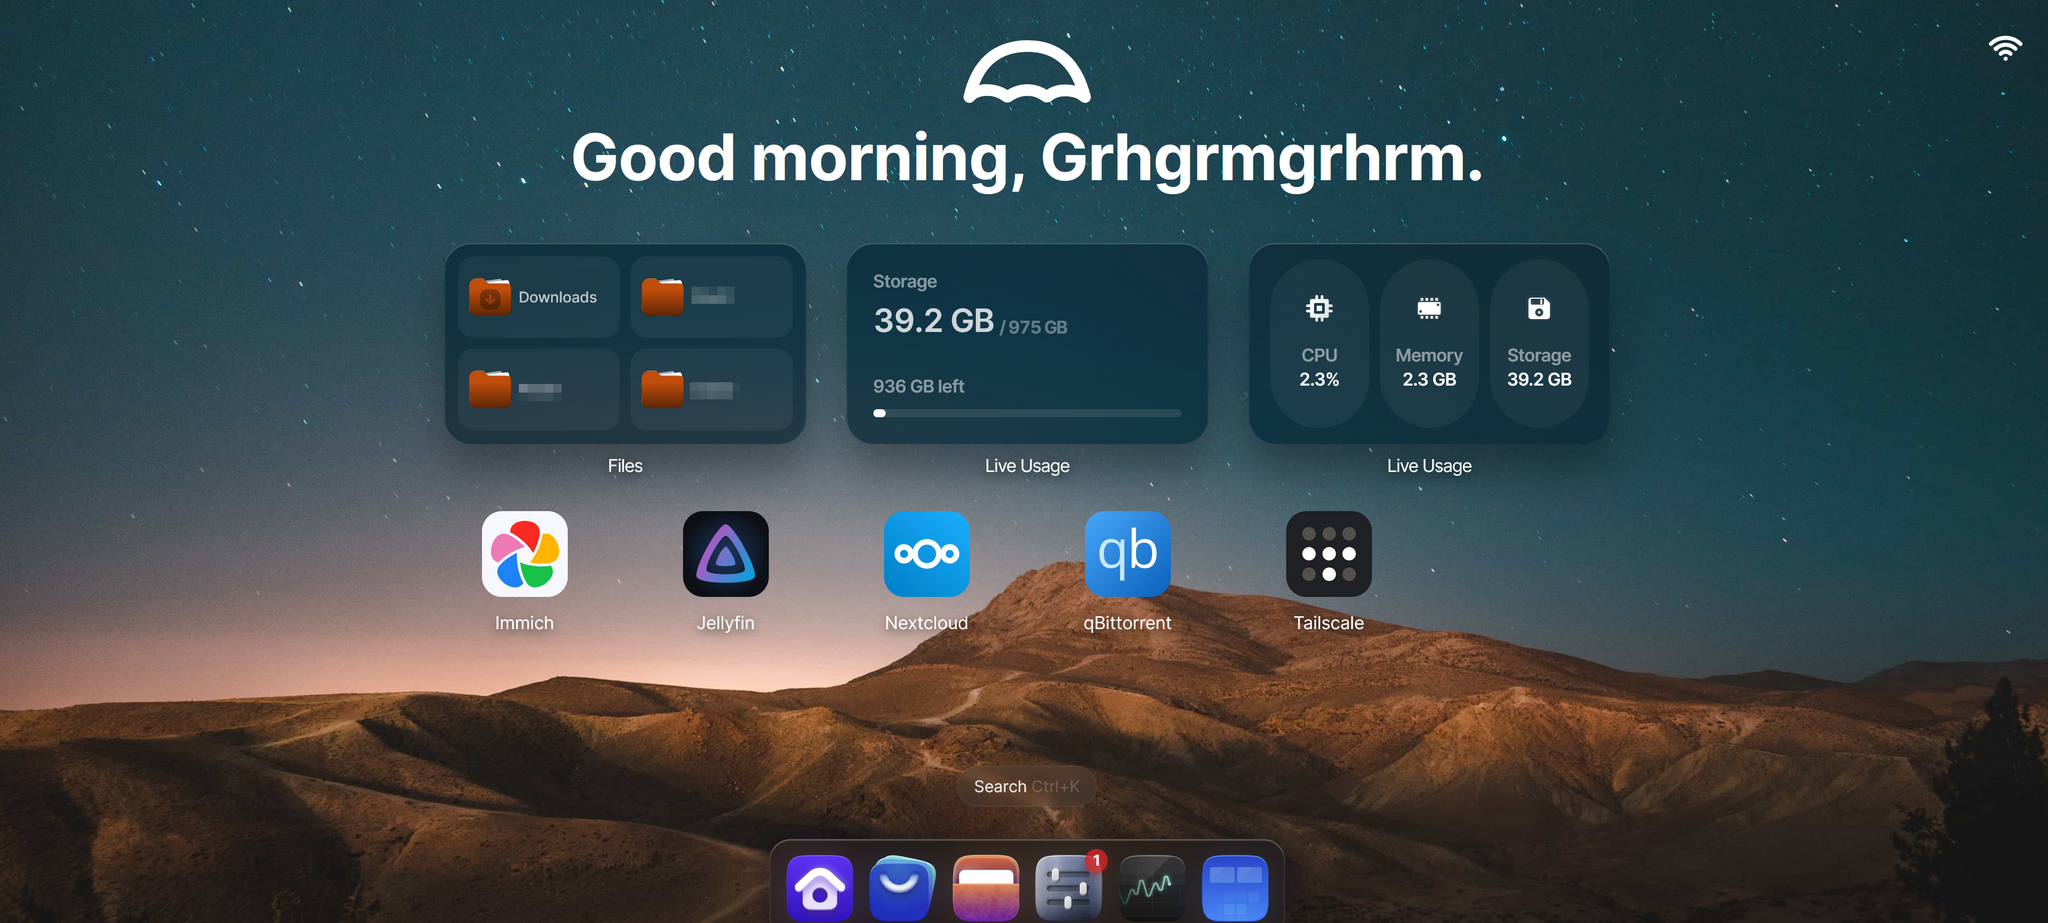Screen dimensions: 2048x923
Task: Open the Tailscale app
Action: (1328, 554)
